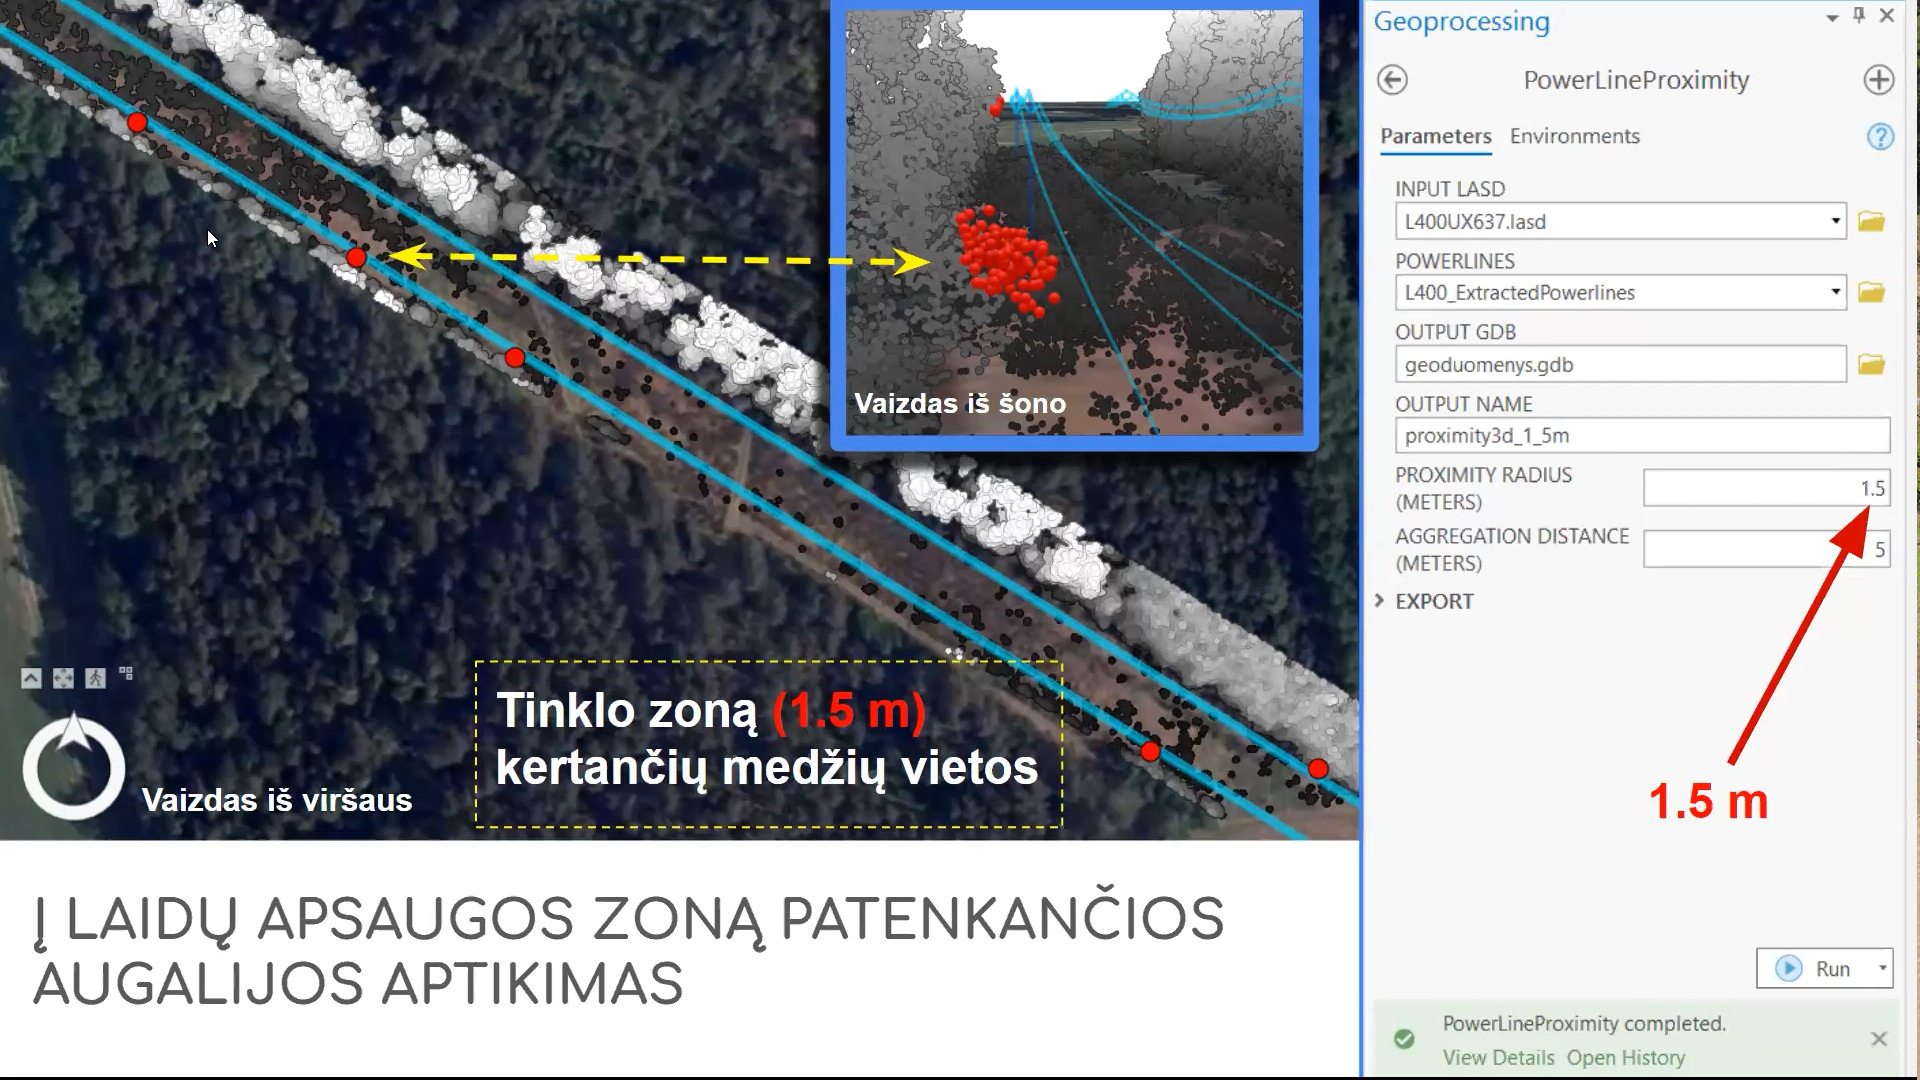Go back in Geoprocessing pane
The width and height of the screenshot is (1920, 1080).
coord(1392,80)
